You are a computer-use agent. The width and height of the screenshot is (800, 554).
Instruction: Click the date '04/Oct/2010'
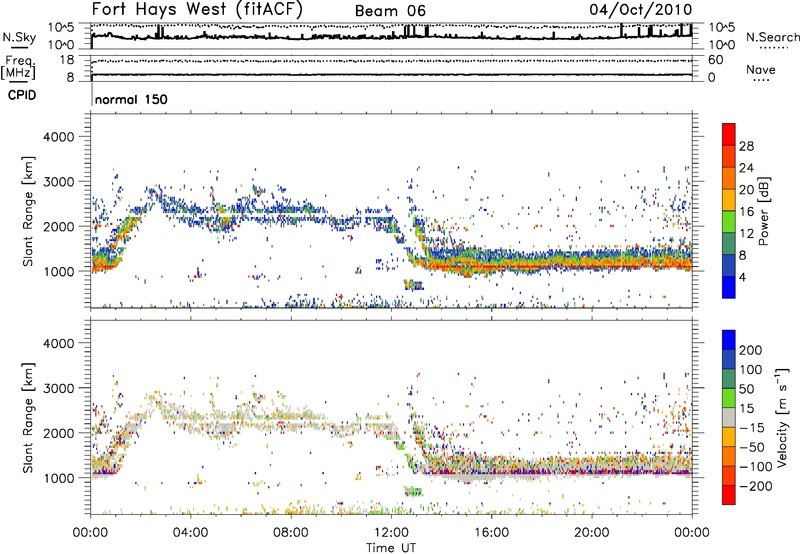click(641, 10)
